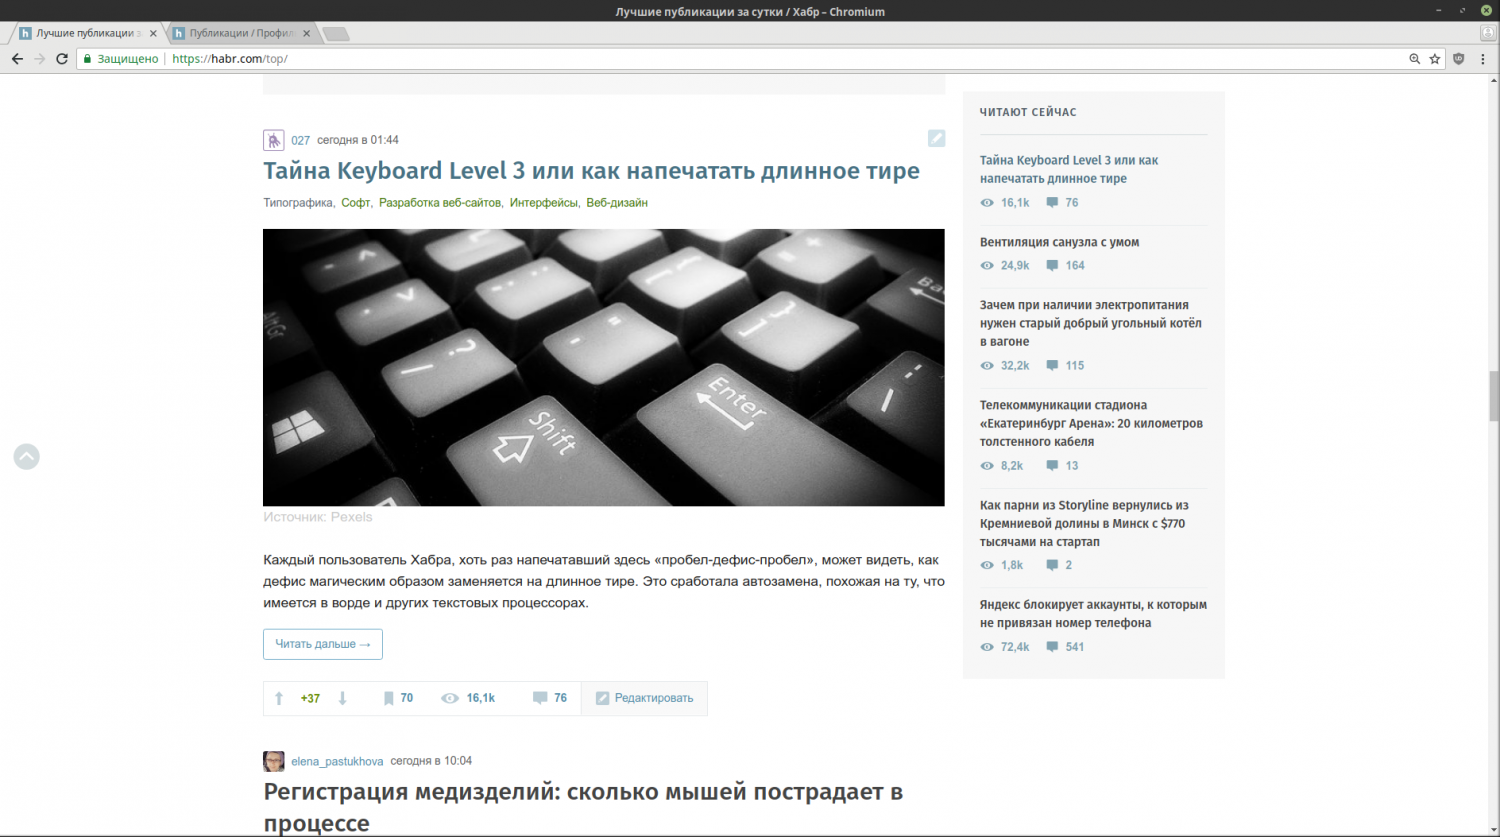Click the timestamp сегодня в 01:44

358,140
